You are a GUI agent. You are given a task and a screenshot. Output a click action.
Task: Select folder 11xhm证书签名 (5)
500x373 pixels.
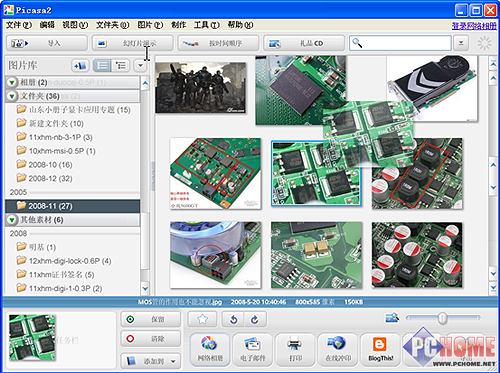pos(55,274)
